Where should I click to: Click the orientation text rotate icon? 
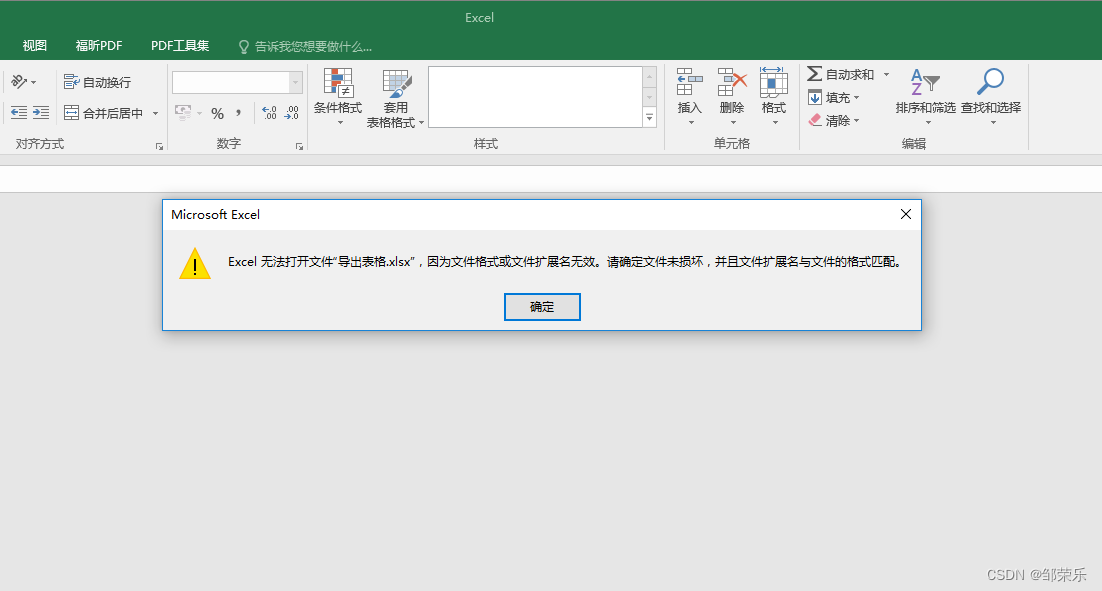(x=19, y=82)
